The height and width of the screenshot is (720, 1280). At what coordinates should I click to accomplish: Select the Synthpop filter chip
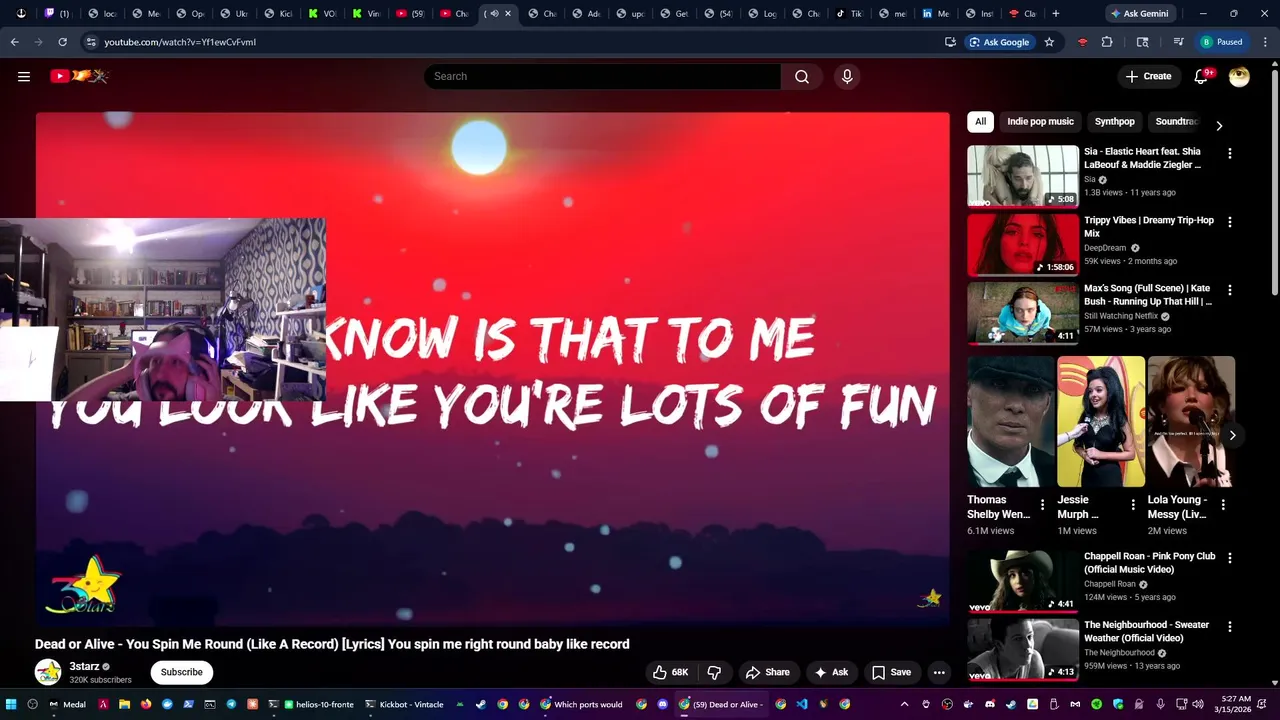click(1114, 121)
